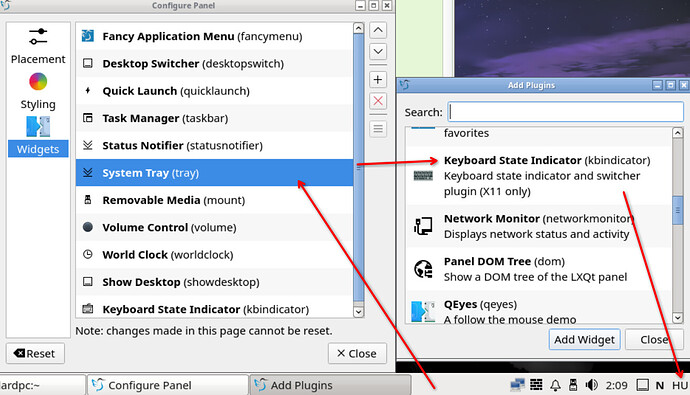Screen dimensions: 690x395
Task: Choose QEyes plugin entry
Action: point(539,307)
